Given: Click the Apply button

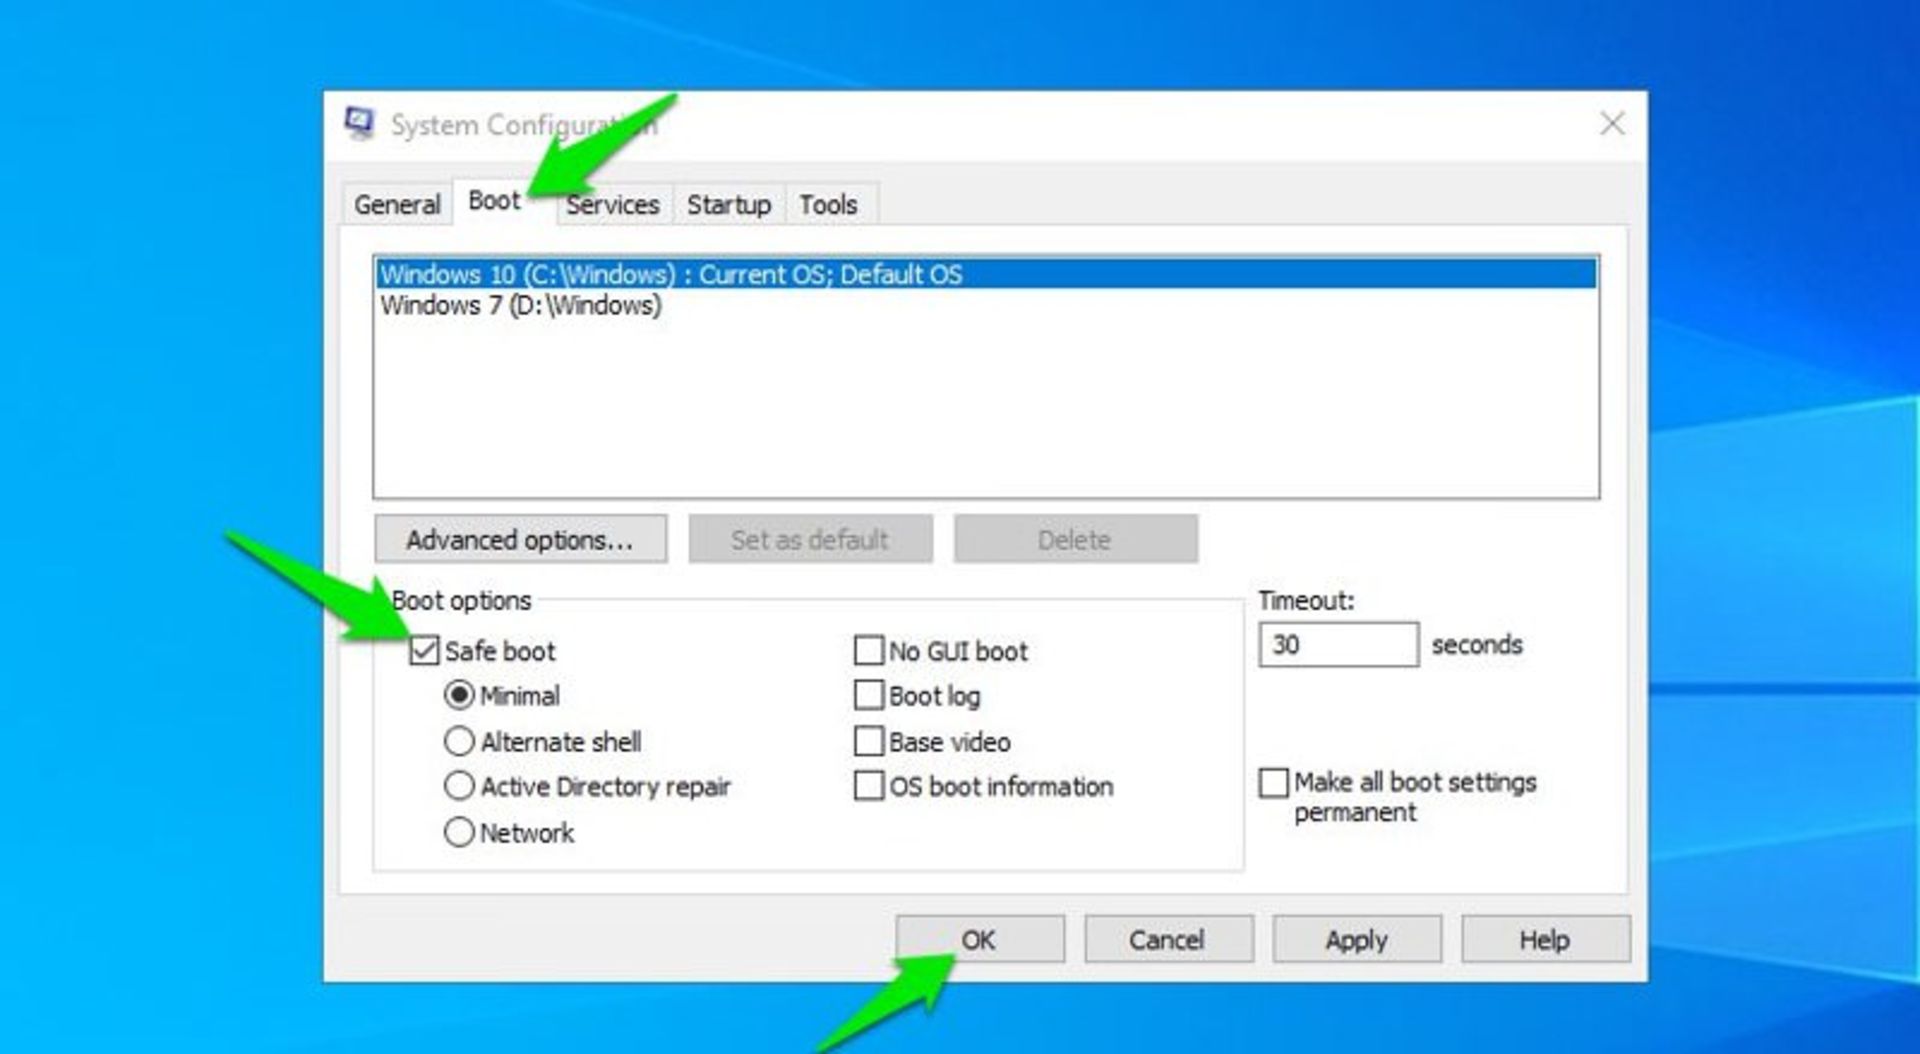Looking at the screenshot, I should (x=1357, y=940).
